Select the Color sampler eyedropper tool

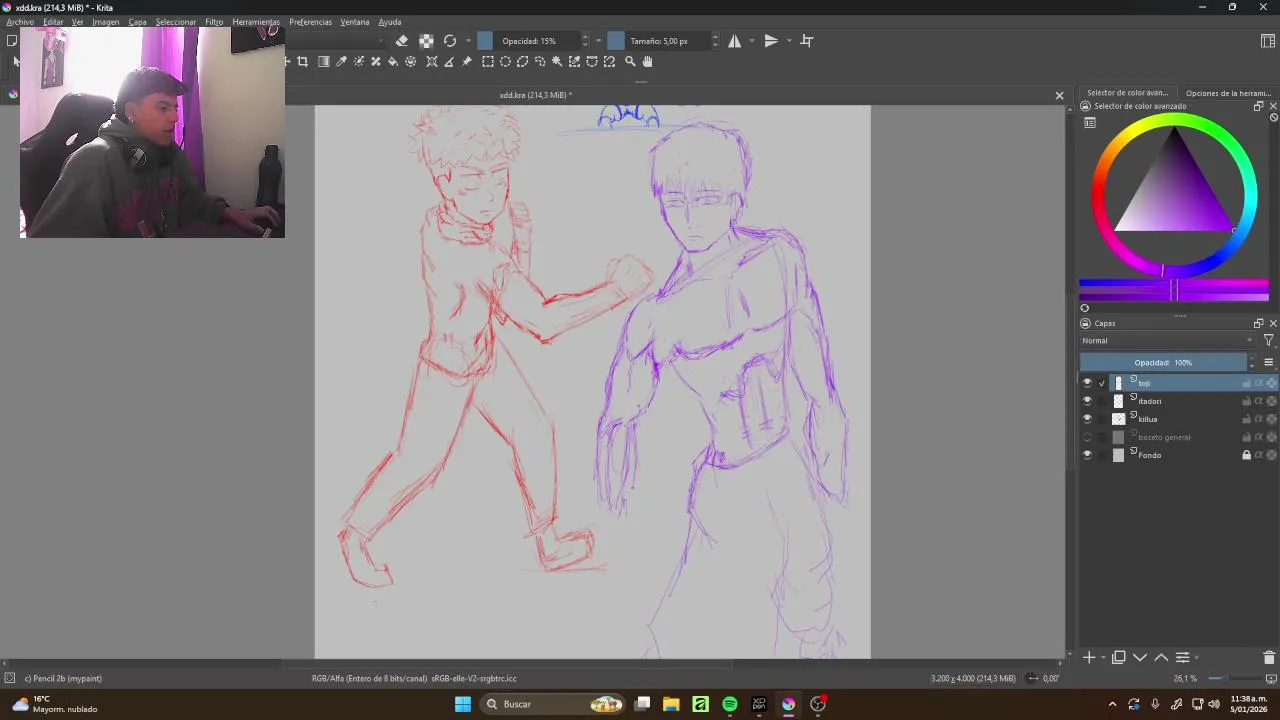click(341, 62)
